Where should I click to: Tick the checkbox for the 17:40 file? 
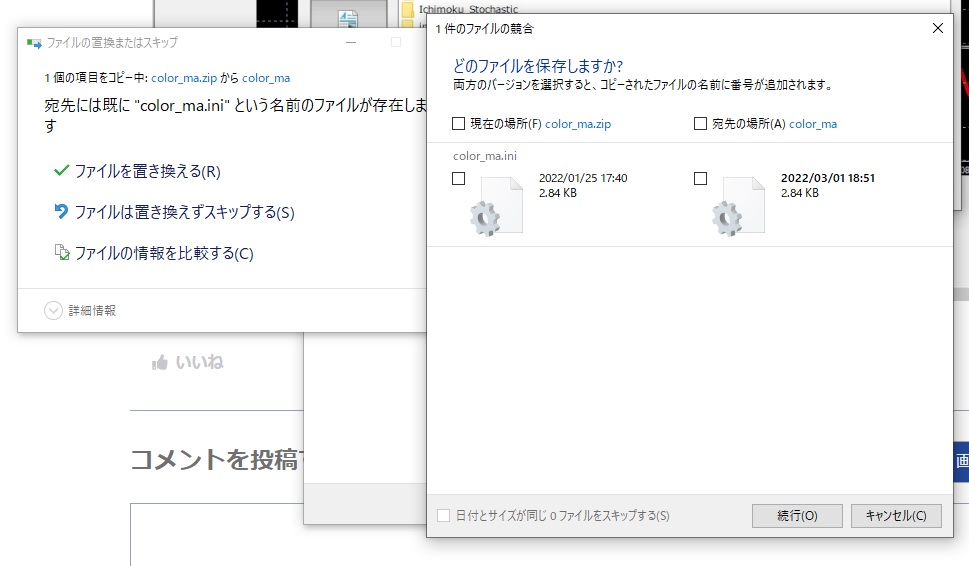(459, 178)
